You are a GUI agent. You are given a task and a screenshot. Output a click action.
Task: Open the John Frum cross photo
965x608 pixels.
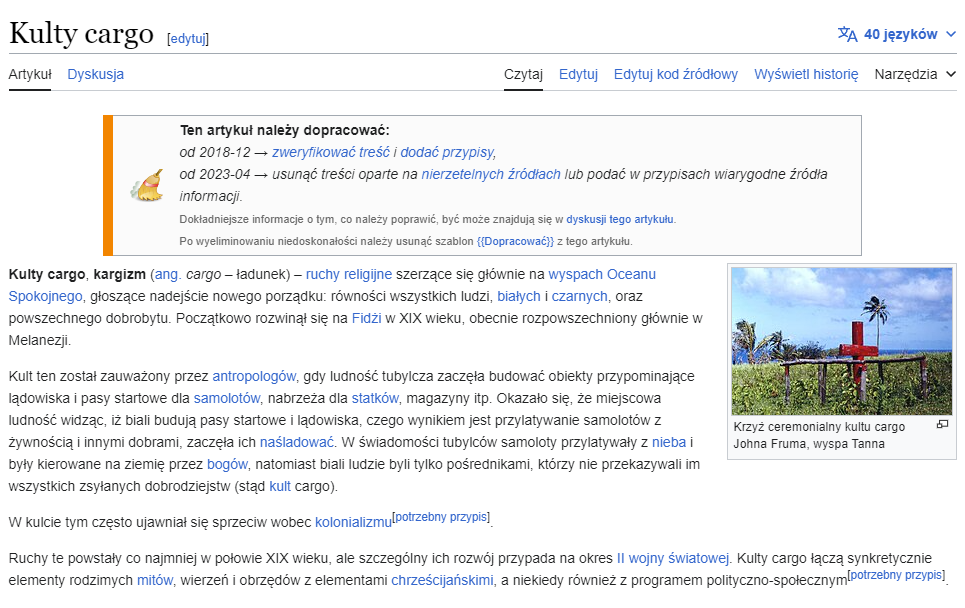click(x=841, y=341)
